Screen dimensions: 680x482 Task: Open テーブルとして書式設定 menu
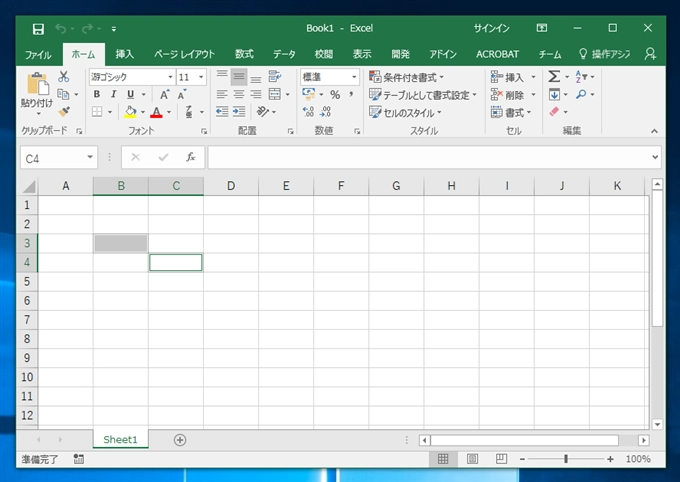[x=423, y=95]
